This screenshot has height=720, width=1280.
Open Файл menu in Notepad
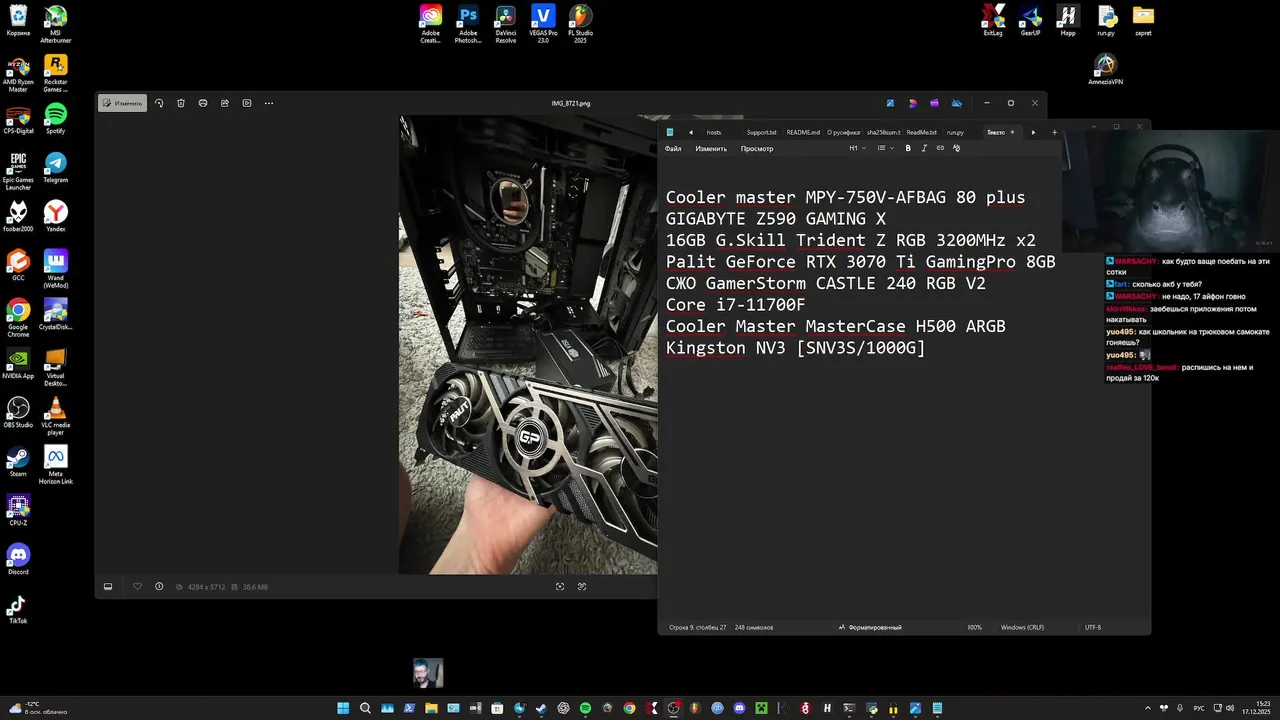[x=673, y=149]
